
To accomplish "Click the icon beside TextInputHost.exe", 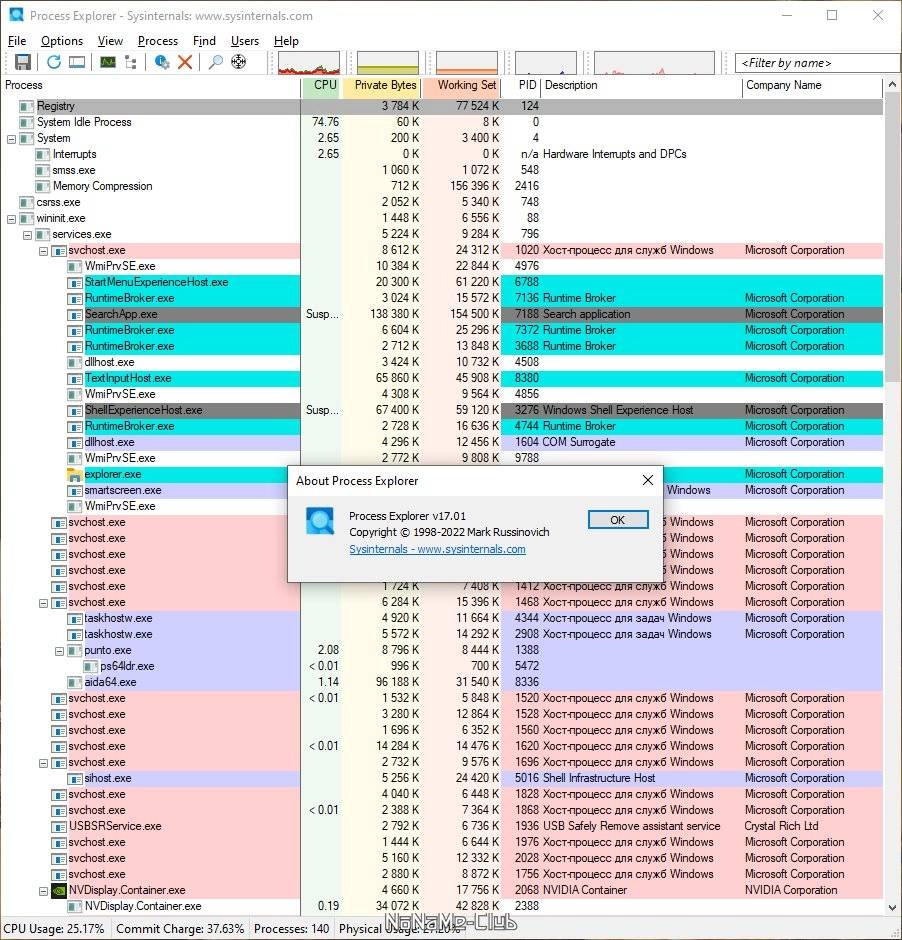I will click(x=74, y=379).
